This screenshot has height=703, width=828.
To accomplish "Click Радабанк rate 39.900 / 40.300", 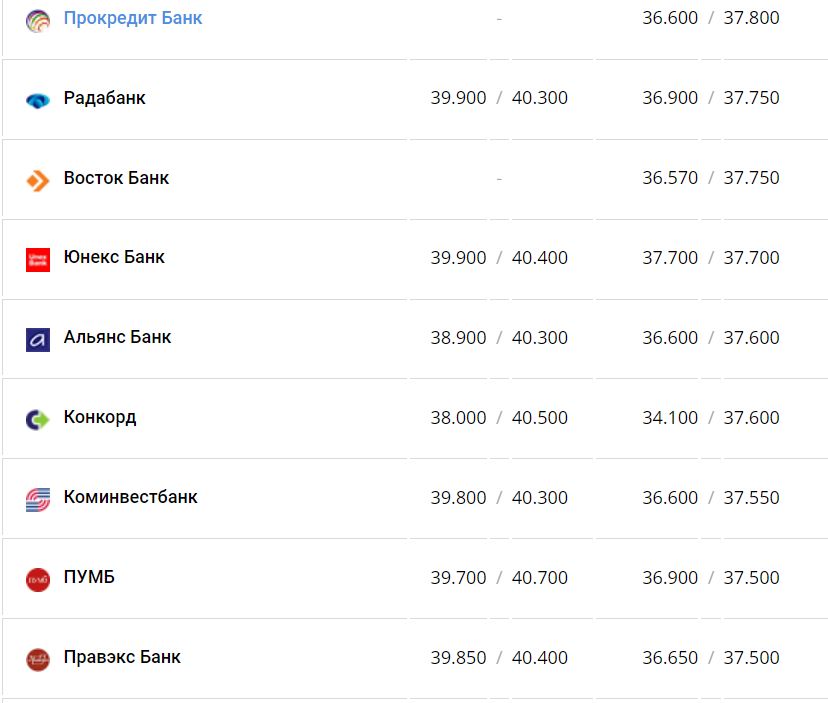I will pyautogui.click(x=499, y=98).
